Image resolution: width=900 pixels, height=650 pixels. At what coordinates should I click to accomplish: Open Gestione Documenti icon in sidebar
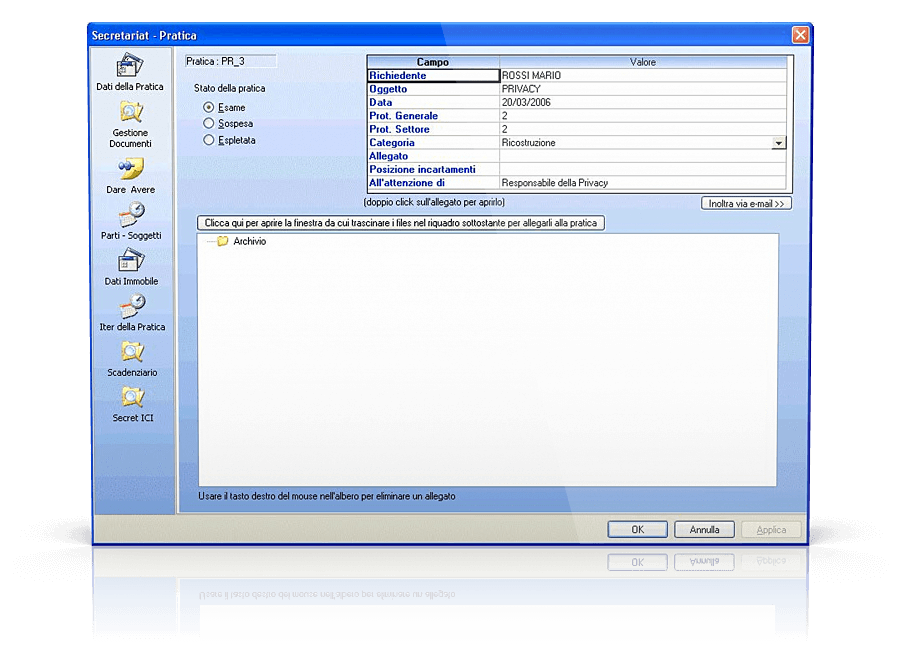[131, 111]
